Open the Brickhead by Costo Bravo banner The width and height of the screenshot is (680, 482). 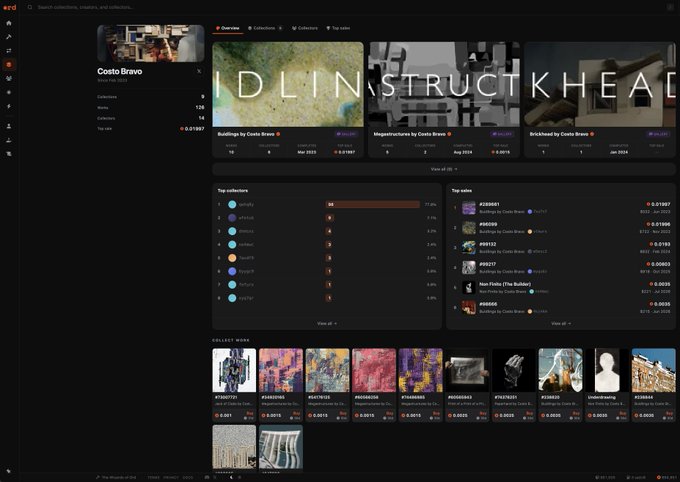pyautogui.click(x=600, y=84)
